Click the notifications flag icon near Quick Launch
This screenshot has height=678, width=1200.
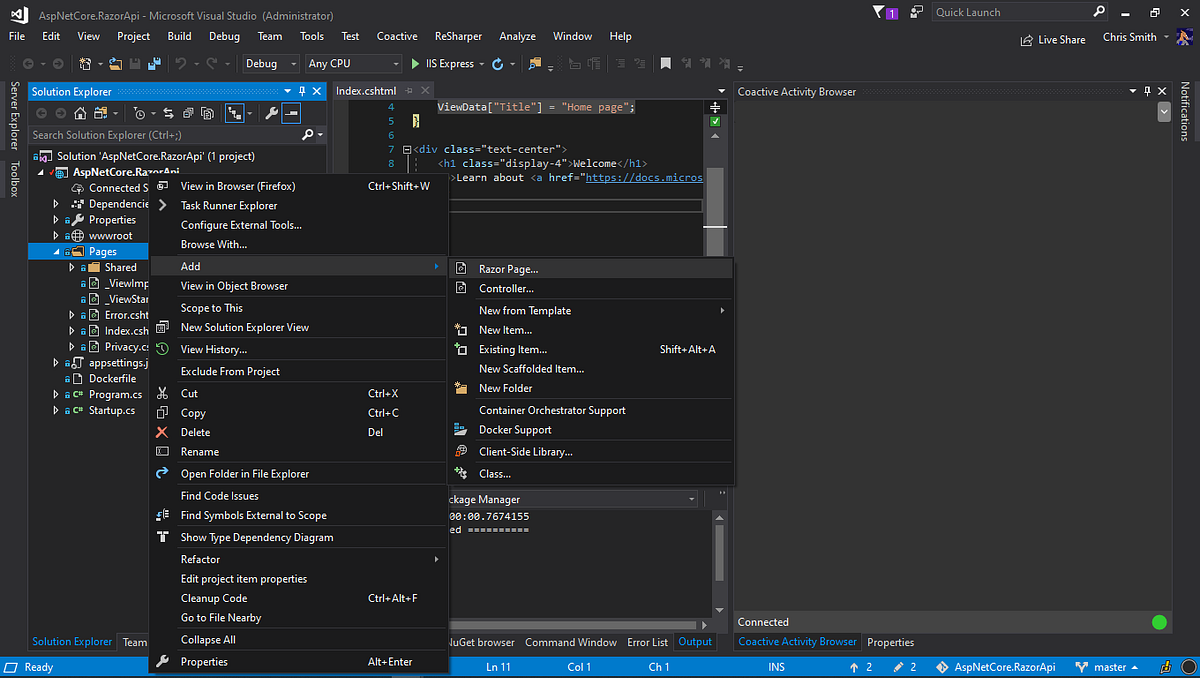coord(877,12)
